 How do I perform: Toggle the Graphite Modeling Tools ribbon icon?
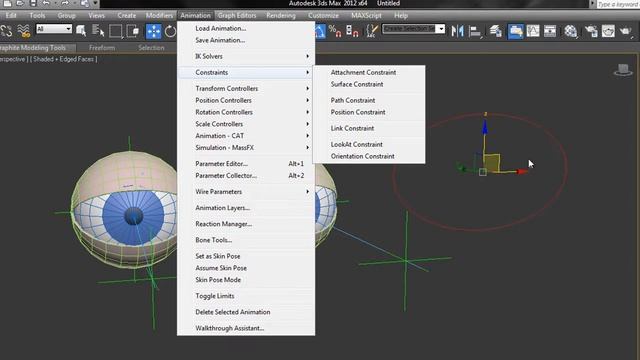click(516, 31)
